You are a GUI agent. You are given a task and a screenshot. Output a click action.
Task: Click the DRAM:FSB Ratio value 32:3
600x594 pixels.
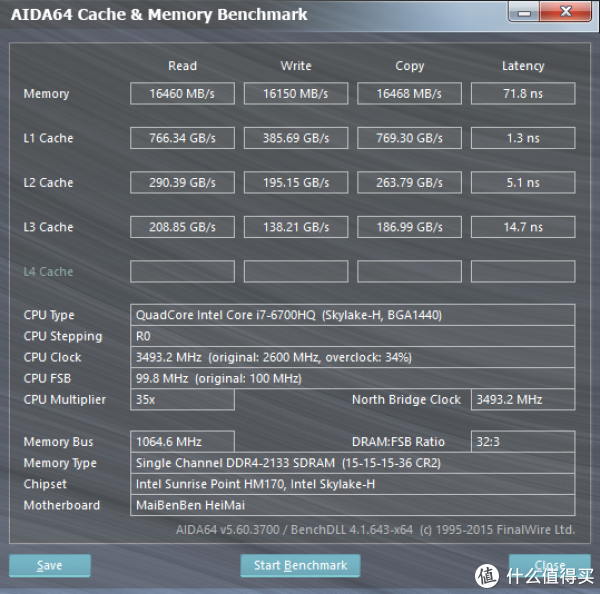click(x=523, y=442)
